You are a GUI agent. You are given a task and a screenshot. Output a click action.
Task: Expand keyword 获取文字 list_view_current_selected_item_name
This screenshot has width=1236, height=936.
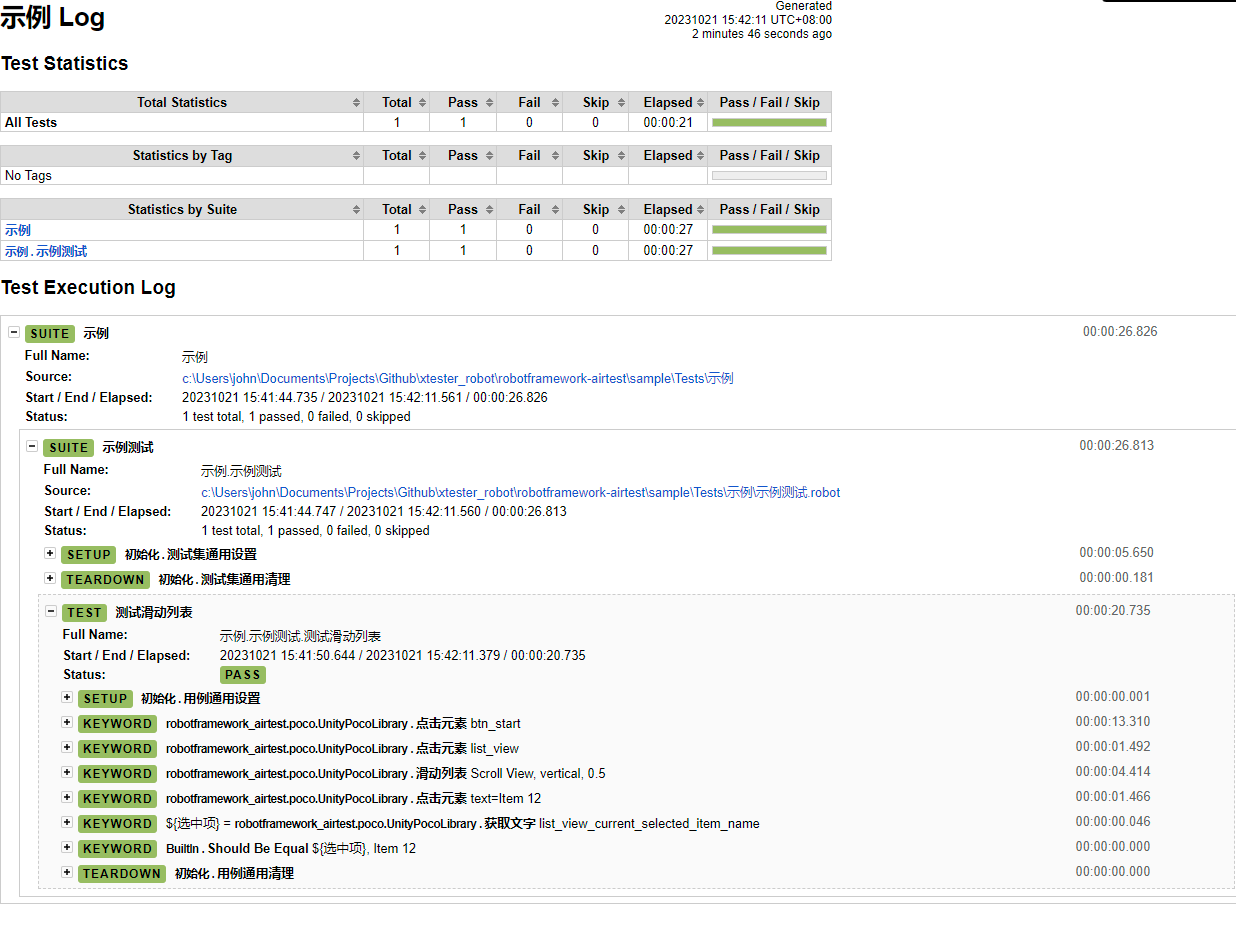67,822
